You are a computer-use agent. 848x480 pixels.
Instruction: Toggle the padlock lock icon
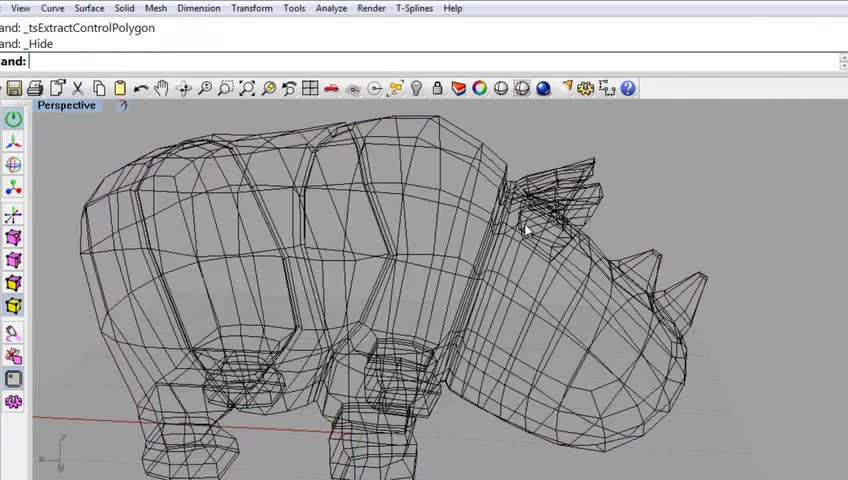pos(437,89)
